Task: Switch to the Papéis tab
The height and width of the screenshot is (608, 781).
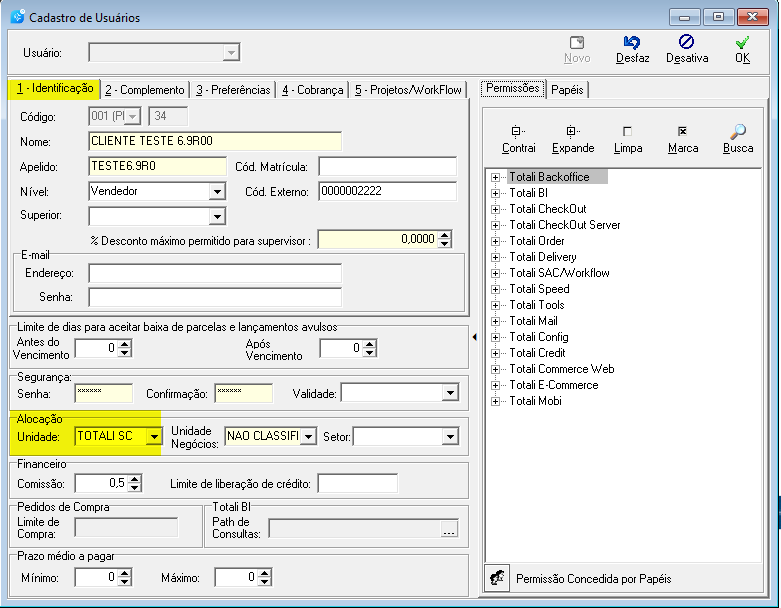Action: [567, 90]
